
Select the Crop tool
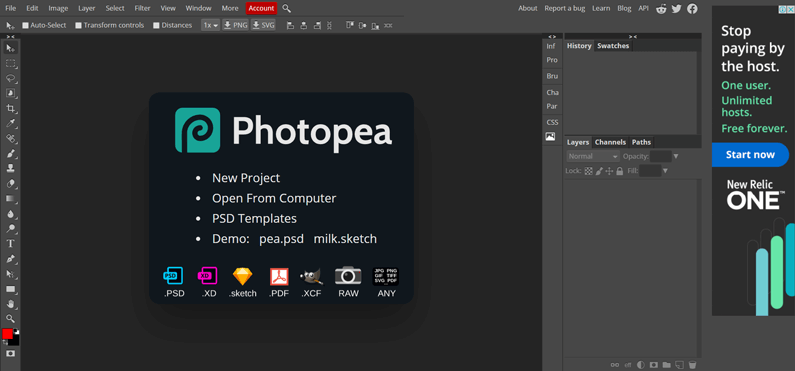[10, 108]
